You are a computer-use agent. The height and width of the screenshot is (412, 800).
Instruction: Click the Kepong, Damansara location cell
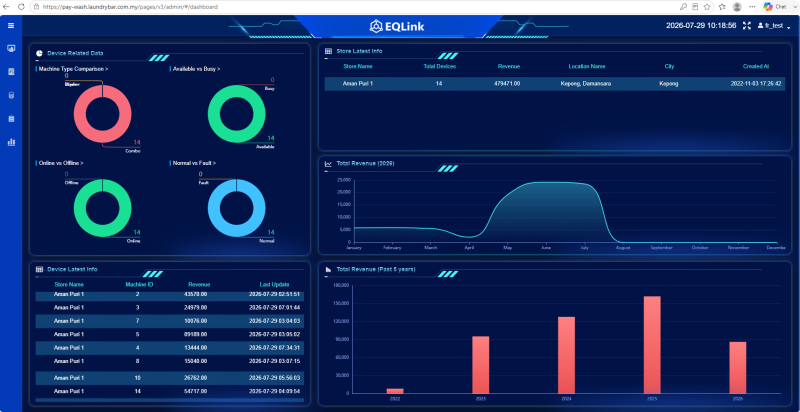pyautogui.click(x=585, y=83)
